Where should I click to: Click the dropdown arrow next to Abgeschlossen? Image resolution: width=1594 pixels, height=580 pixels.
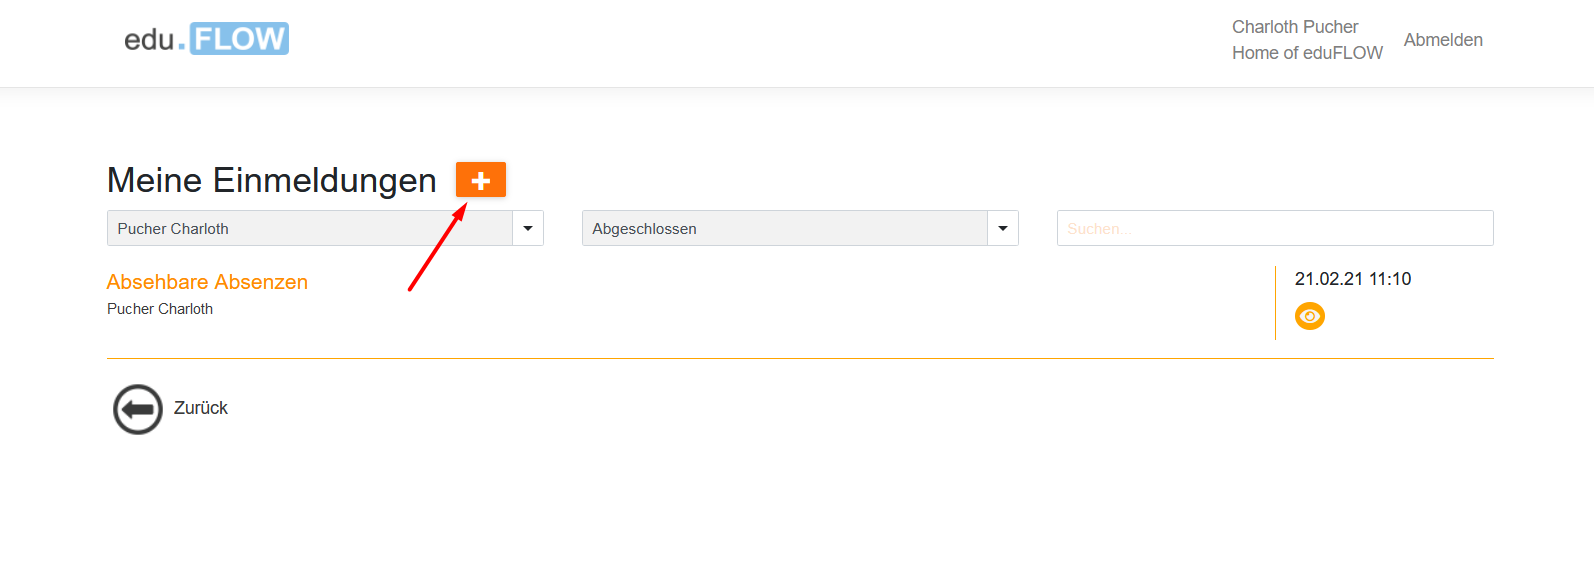click(x=1003, y=228)
